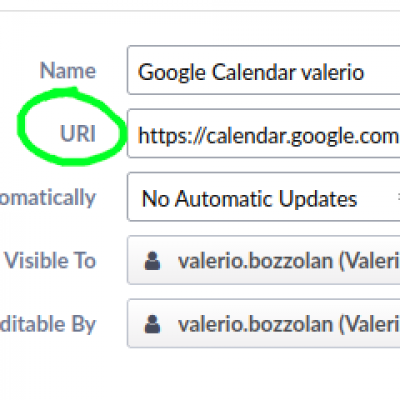Select valerio.bozzolan in Visible To field
This screenshot has height=400, width=400.
[x=255, y=261]
